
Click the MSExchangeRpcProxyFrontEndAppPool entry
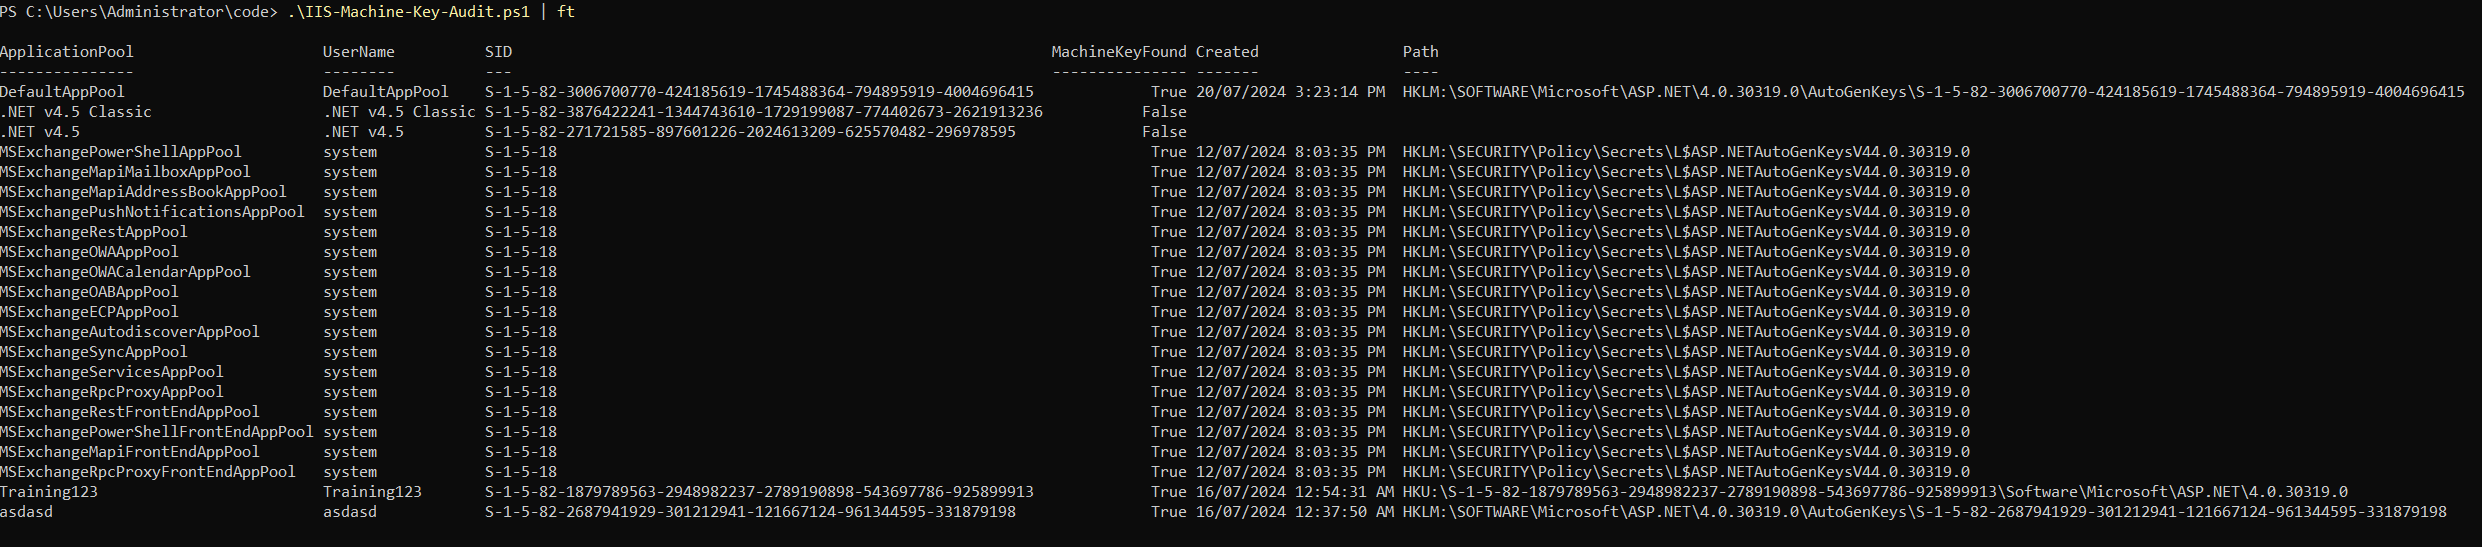click(x=147, y=472)
